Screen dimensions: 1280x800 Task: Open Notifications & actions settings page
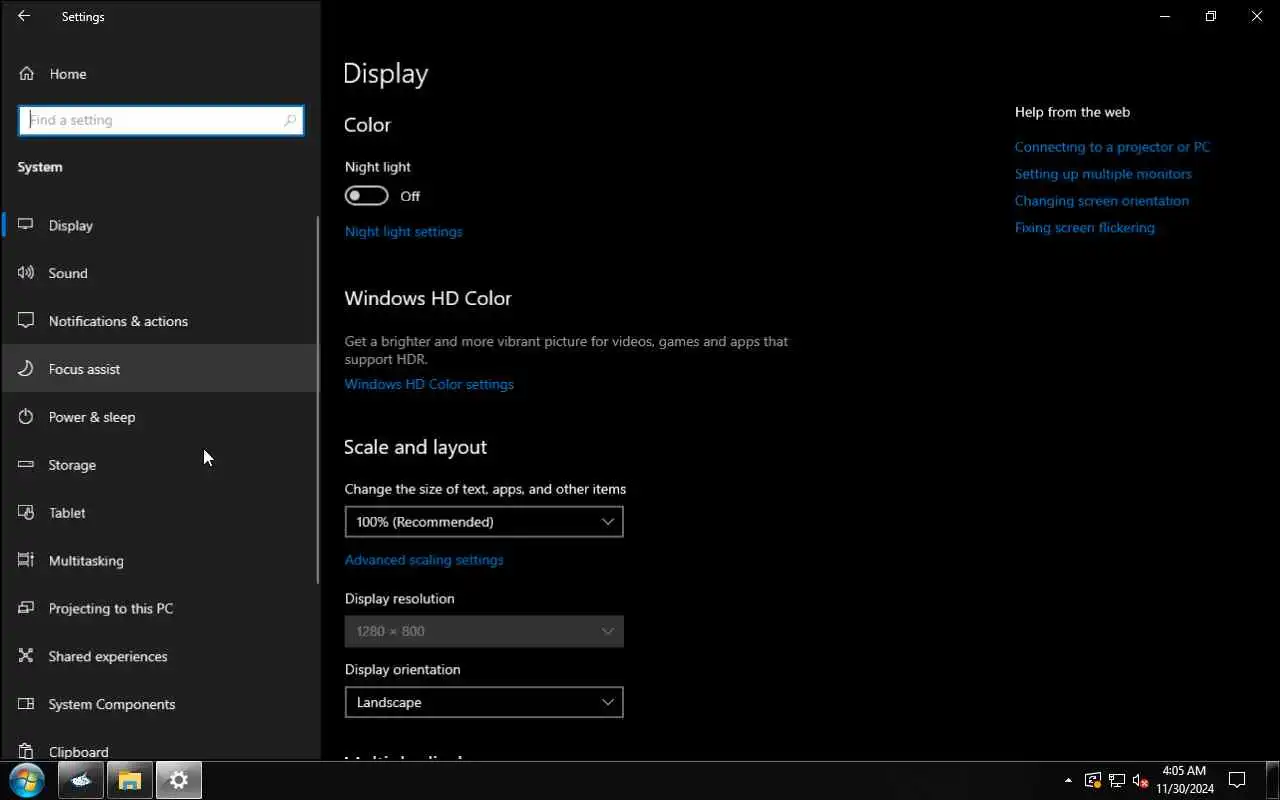pyautogui.click(x=118, y=321)
